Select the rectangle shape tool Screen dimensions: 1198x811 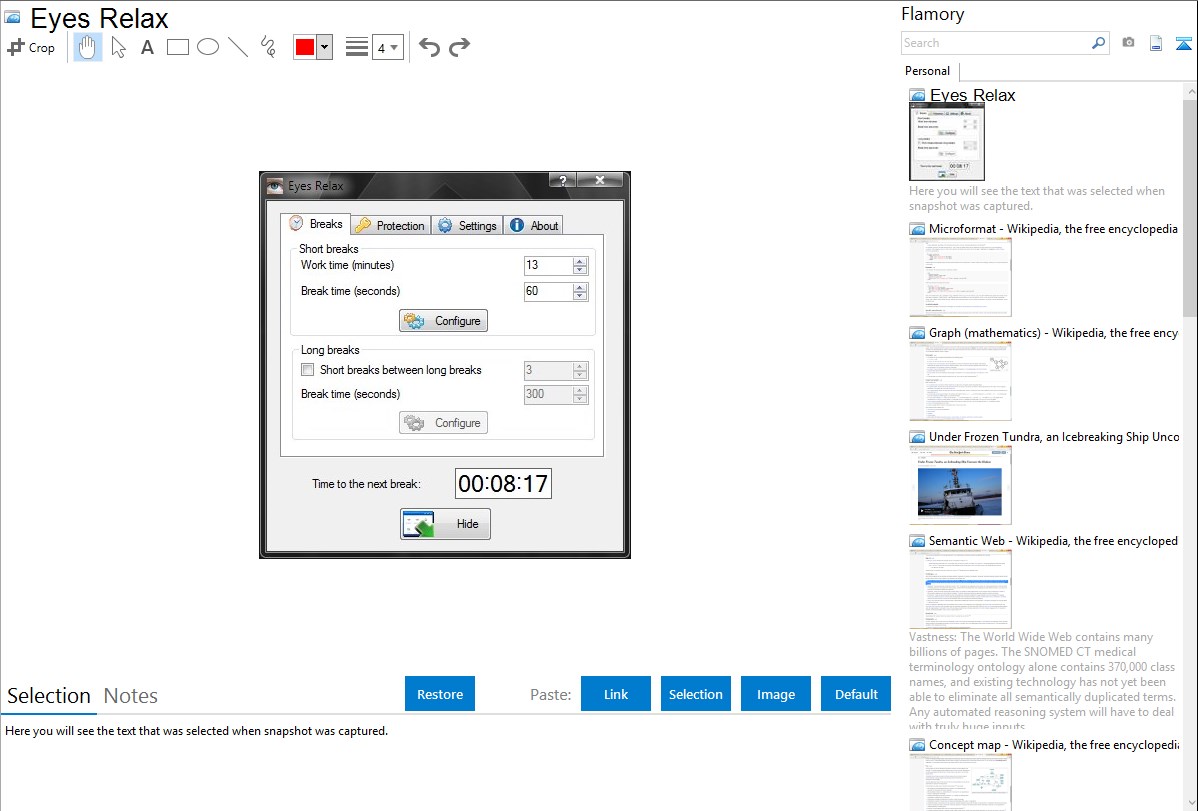click(x=177, y=47)
